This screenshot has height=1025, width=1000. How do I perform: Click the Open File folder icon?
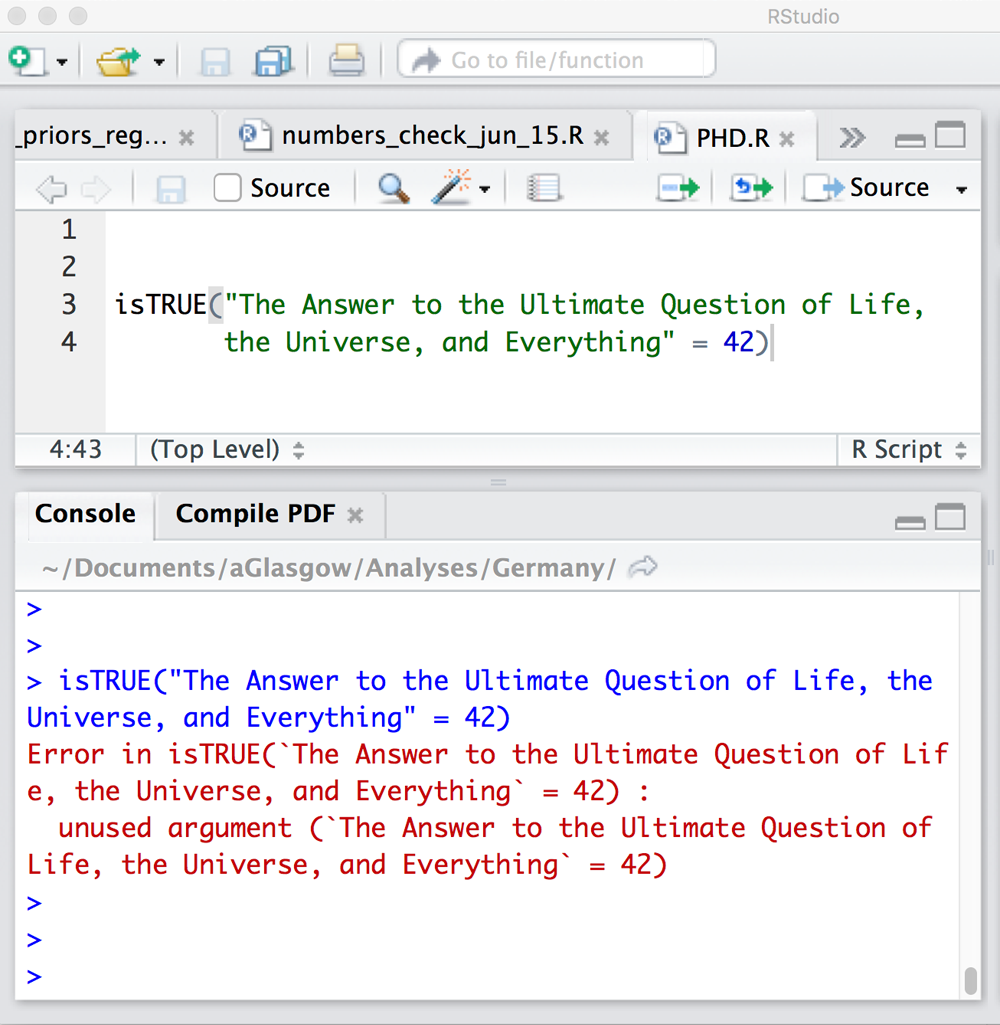coord(119,62)
